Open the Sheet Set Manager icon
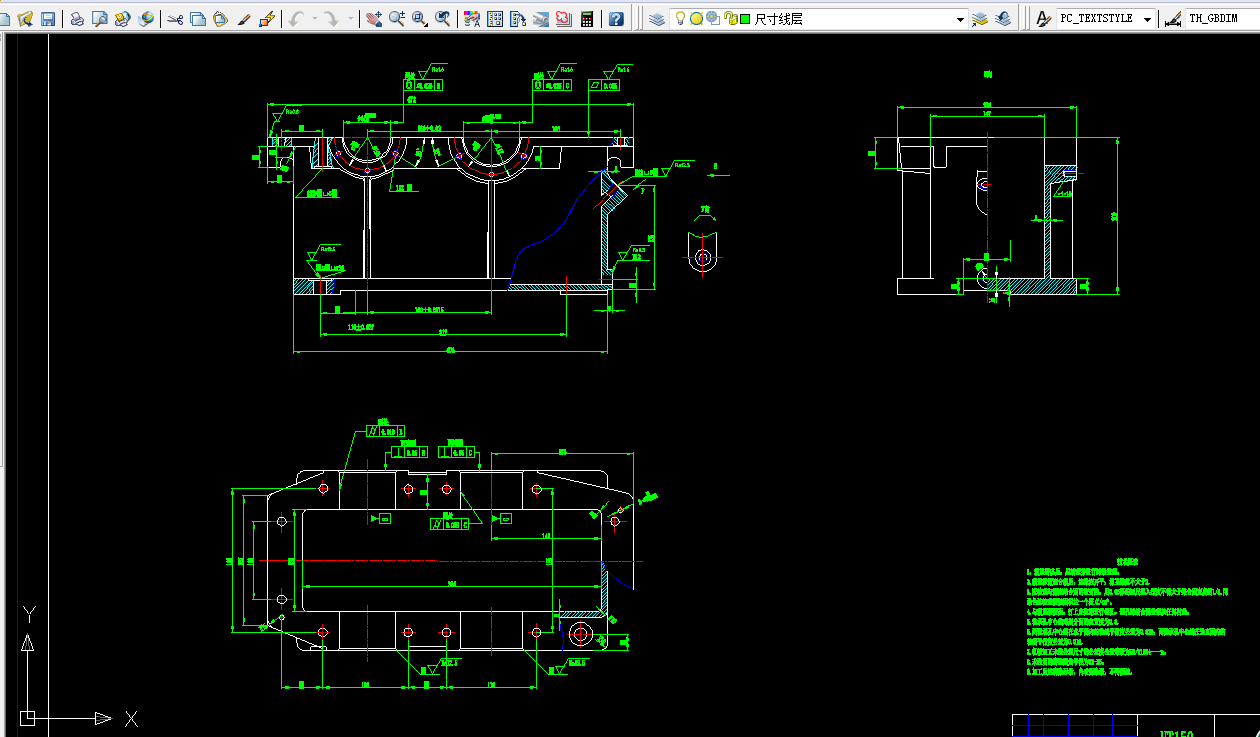Image resolution: width=1260 pixels, height=737 pixels. [541, 19]
